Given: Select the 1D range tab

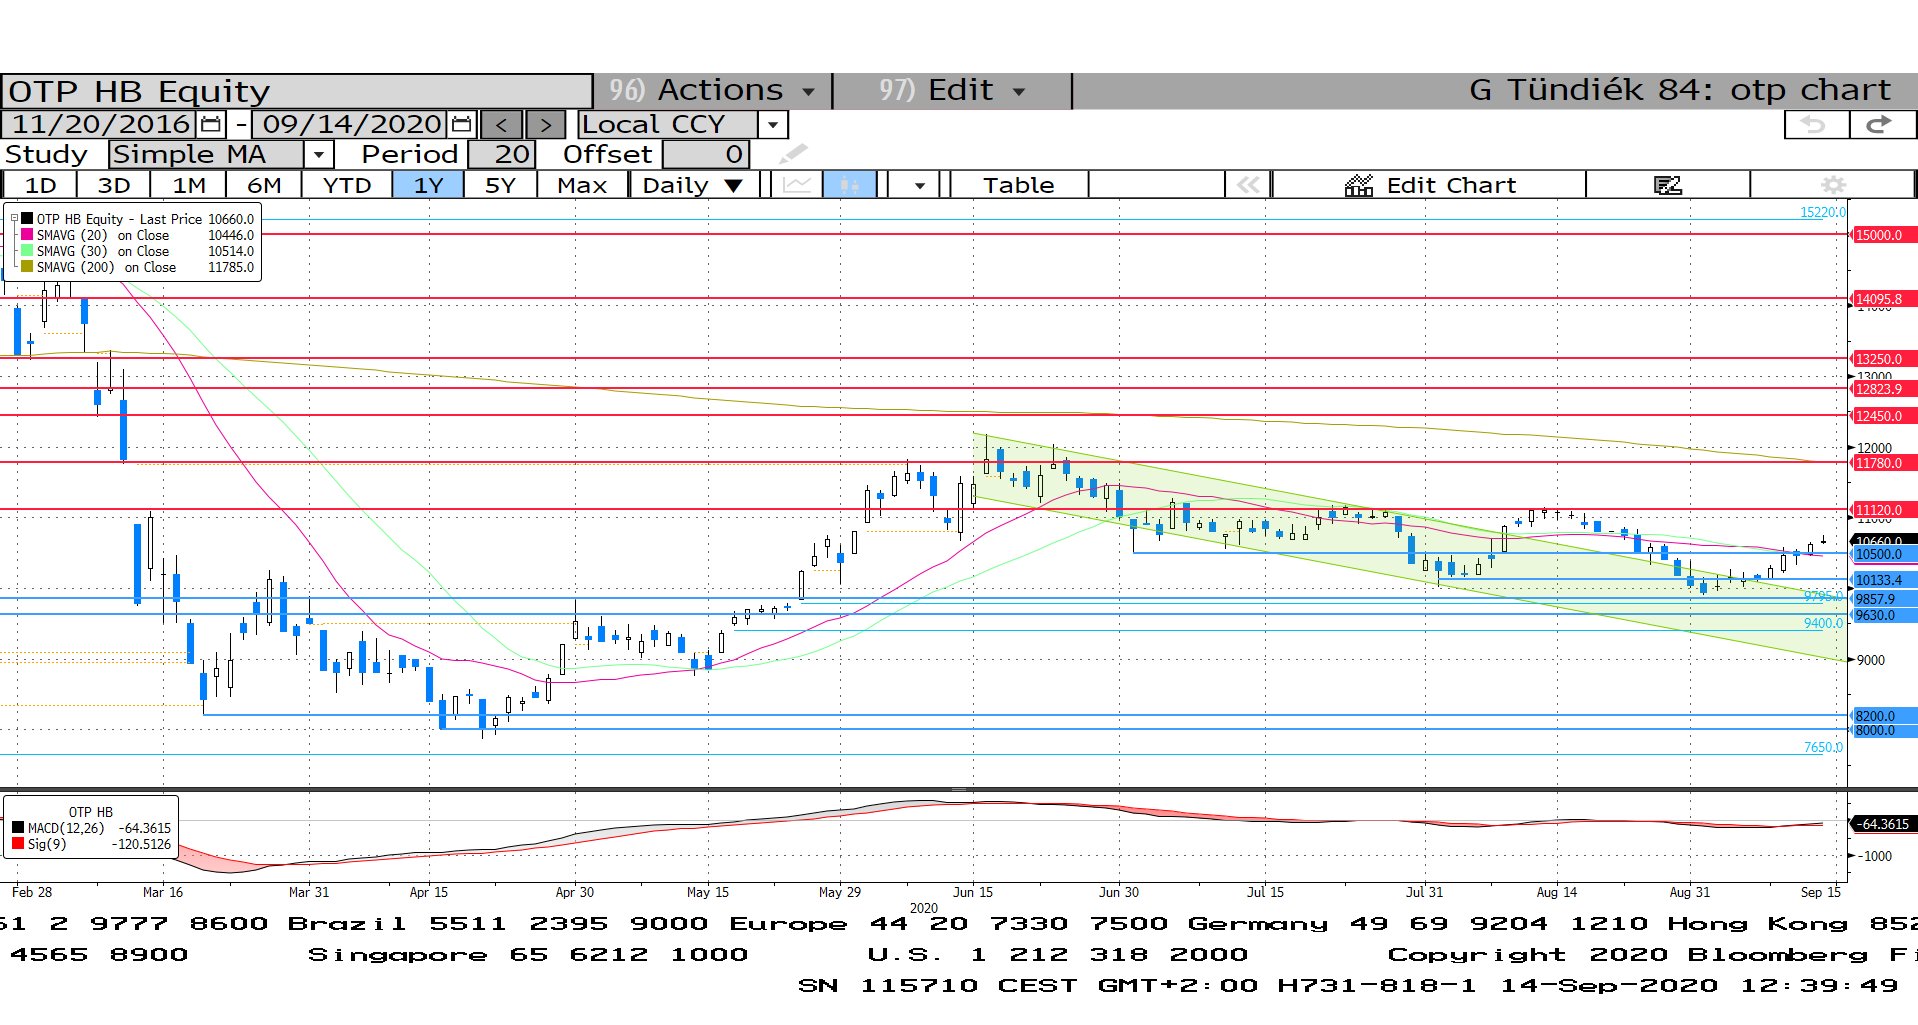Looking at the screenshot, I should tap(40, 185).
